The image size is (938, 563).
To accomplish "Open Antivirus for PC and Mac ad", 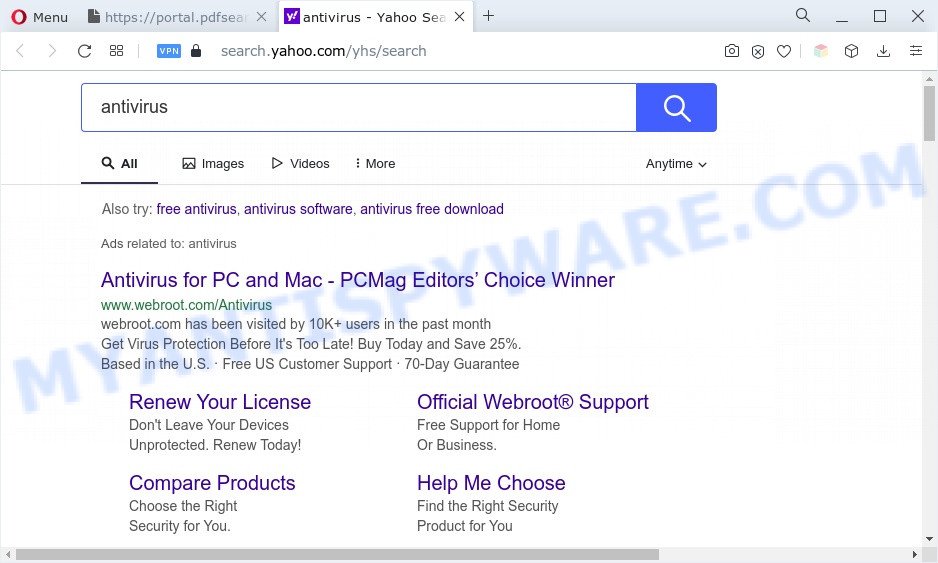I will point(358,280).
